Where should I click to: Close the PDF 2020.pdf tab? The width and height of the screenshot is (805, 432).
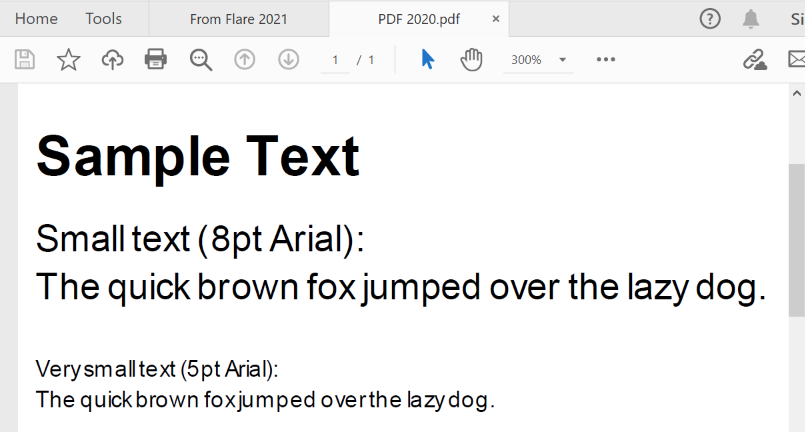click(x=496, y=18)
